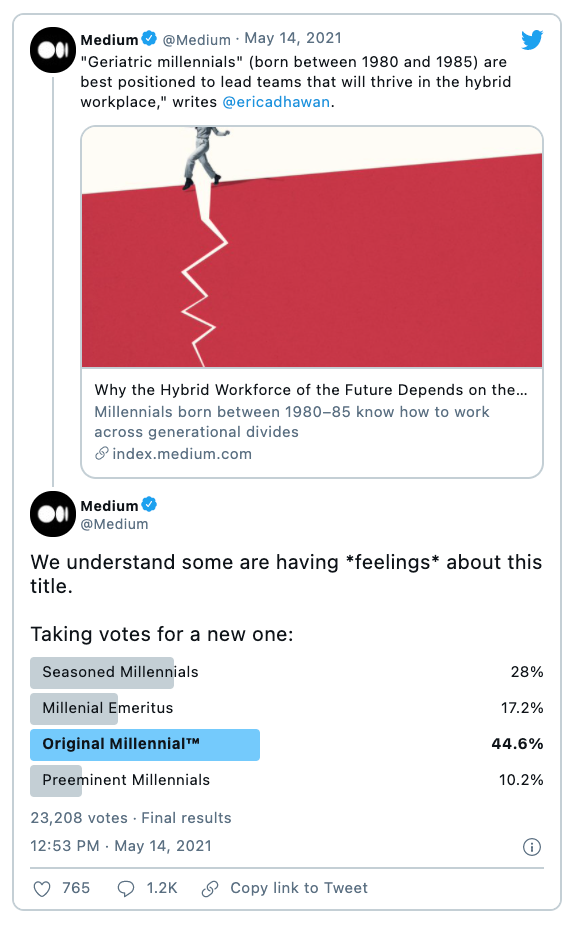The height and width of the screenshot is (926, 574).
Task: Click the blue verified badge beside the top Medium name
Action: tap(149, 39)
